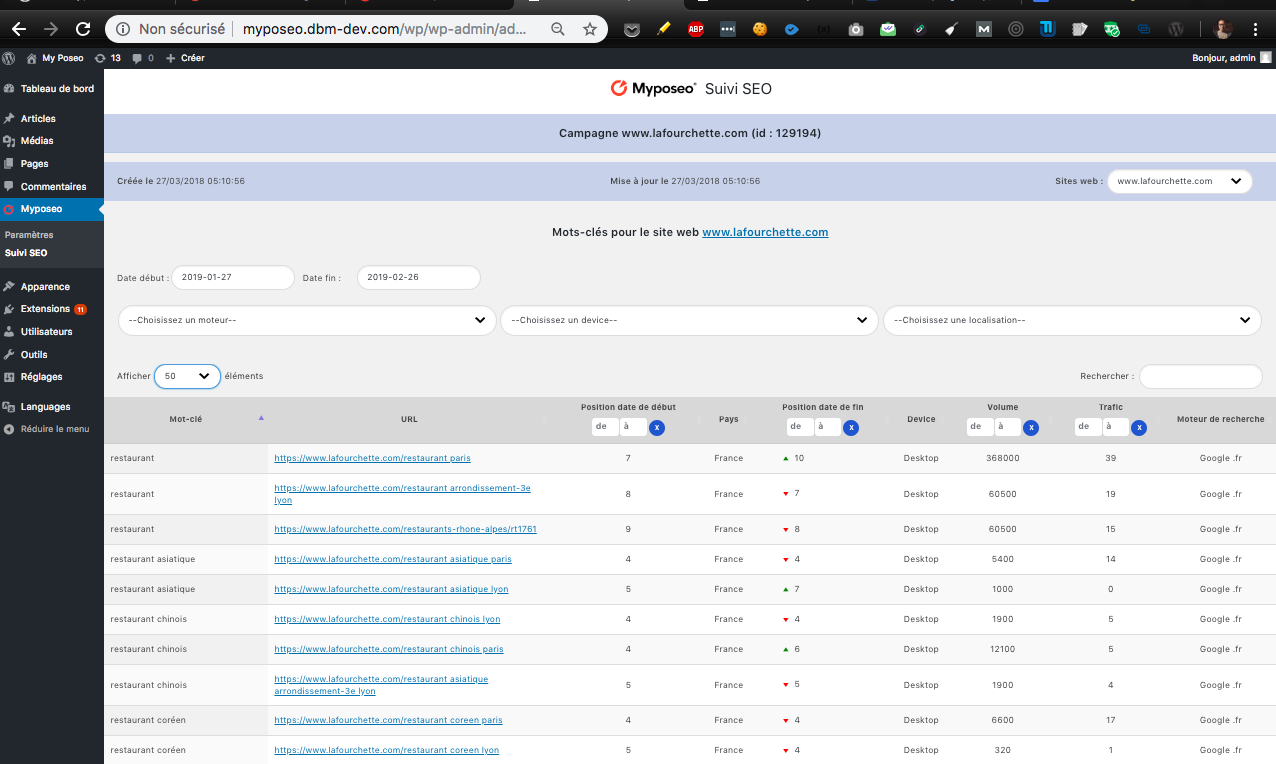Screen dimensions: 1276x764
Task: Click the browser back arrow
Action: point(19,29)
